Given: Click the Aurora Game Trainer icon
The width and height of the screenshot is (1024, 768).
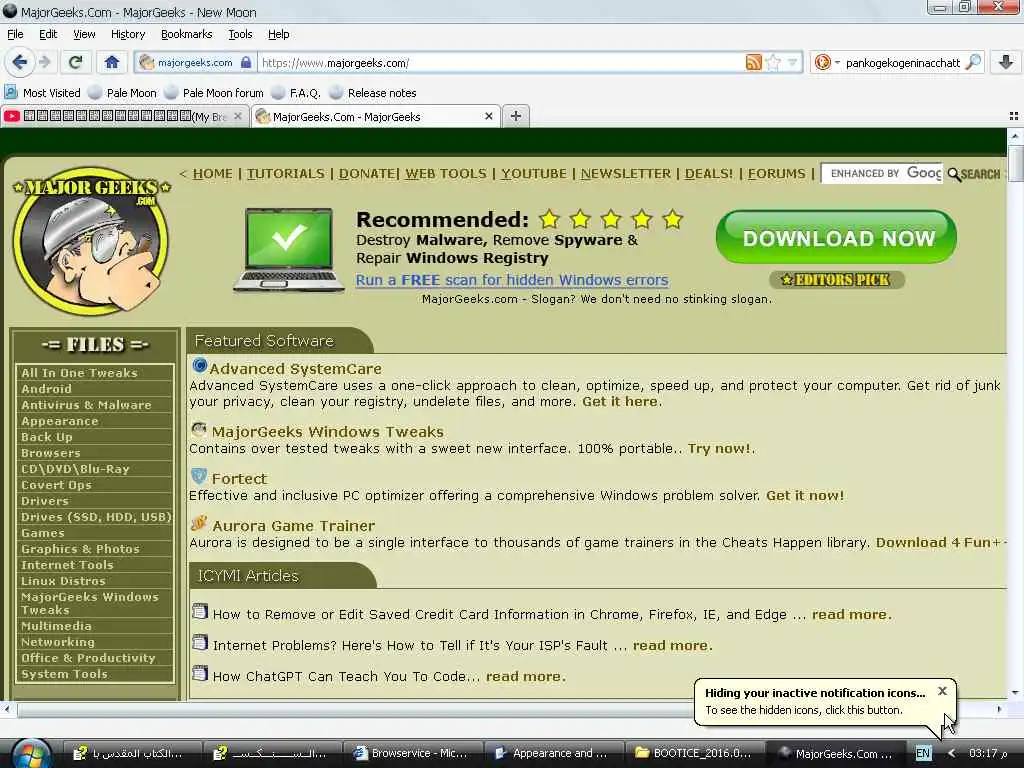Looking at the screenshot, I should coord(199,523).
